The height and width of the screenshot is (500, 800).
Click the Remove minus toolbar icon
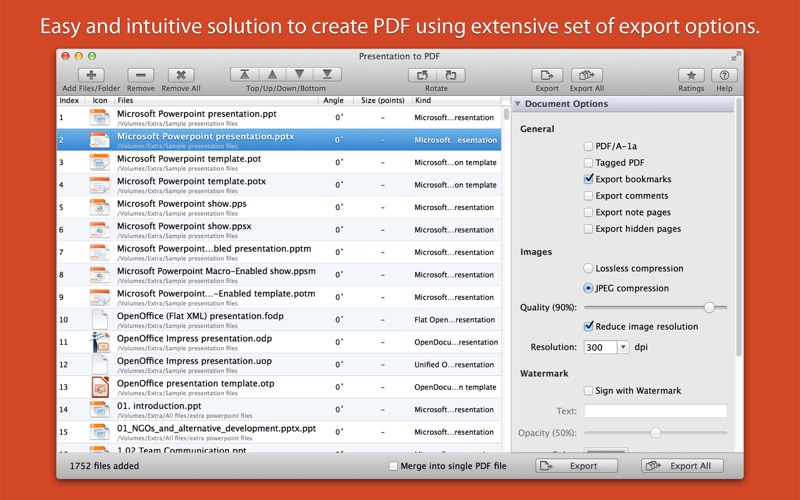coord(140,75)
